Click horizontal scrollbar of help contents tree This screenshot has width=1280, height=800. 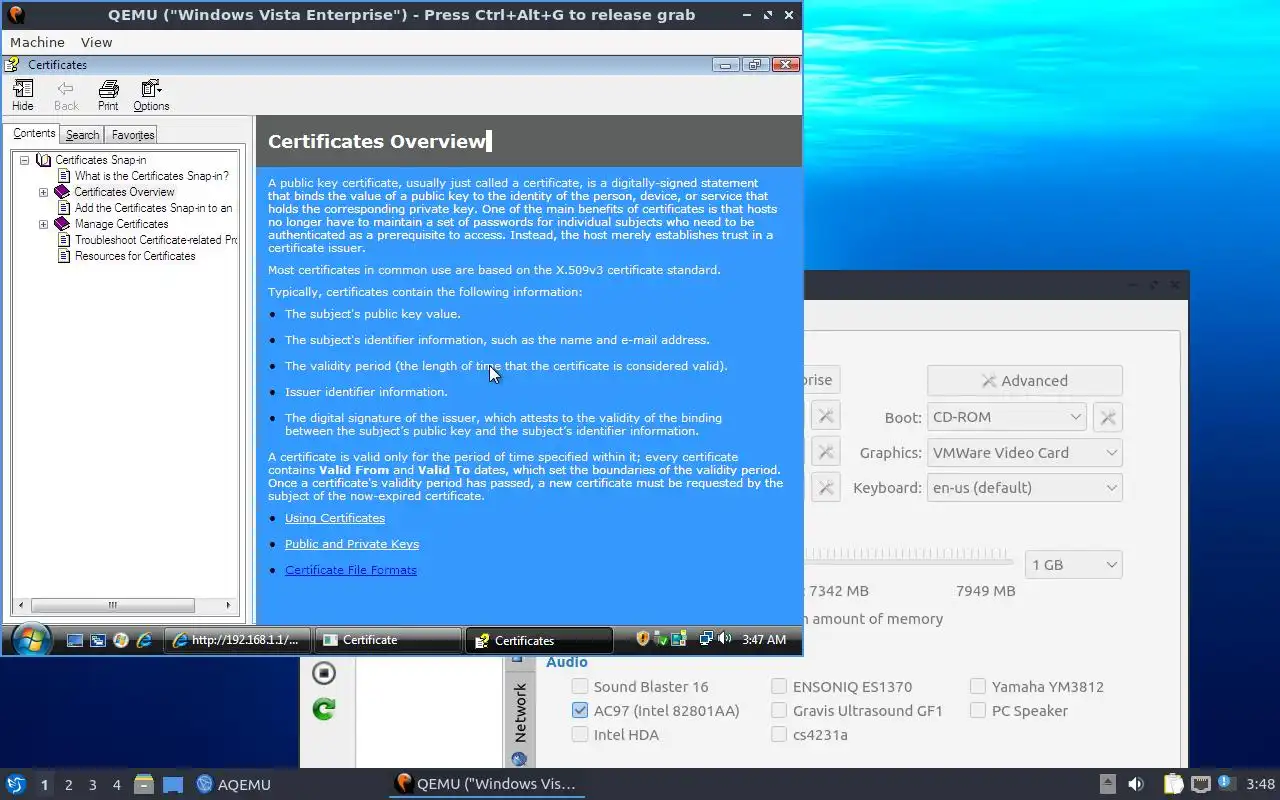113,605
